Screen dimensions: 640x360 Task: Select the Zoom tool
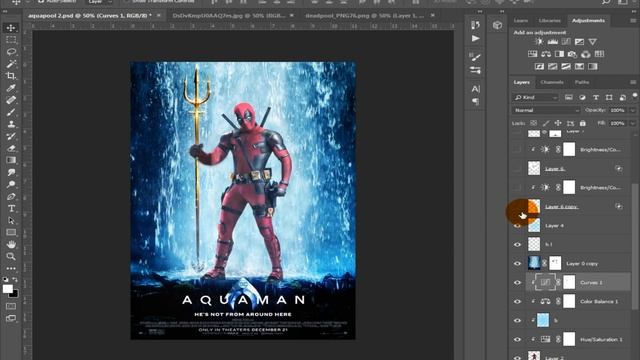[x=11, y=256]
